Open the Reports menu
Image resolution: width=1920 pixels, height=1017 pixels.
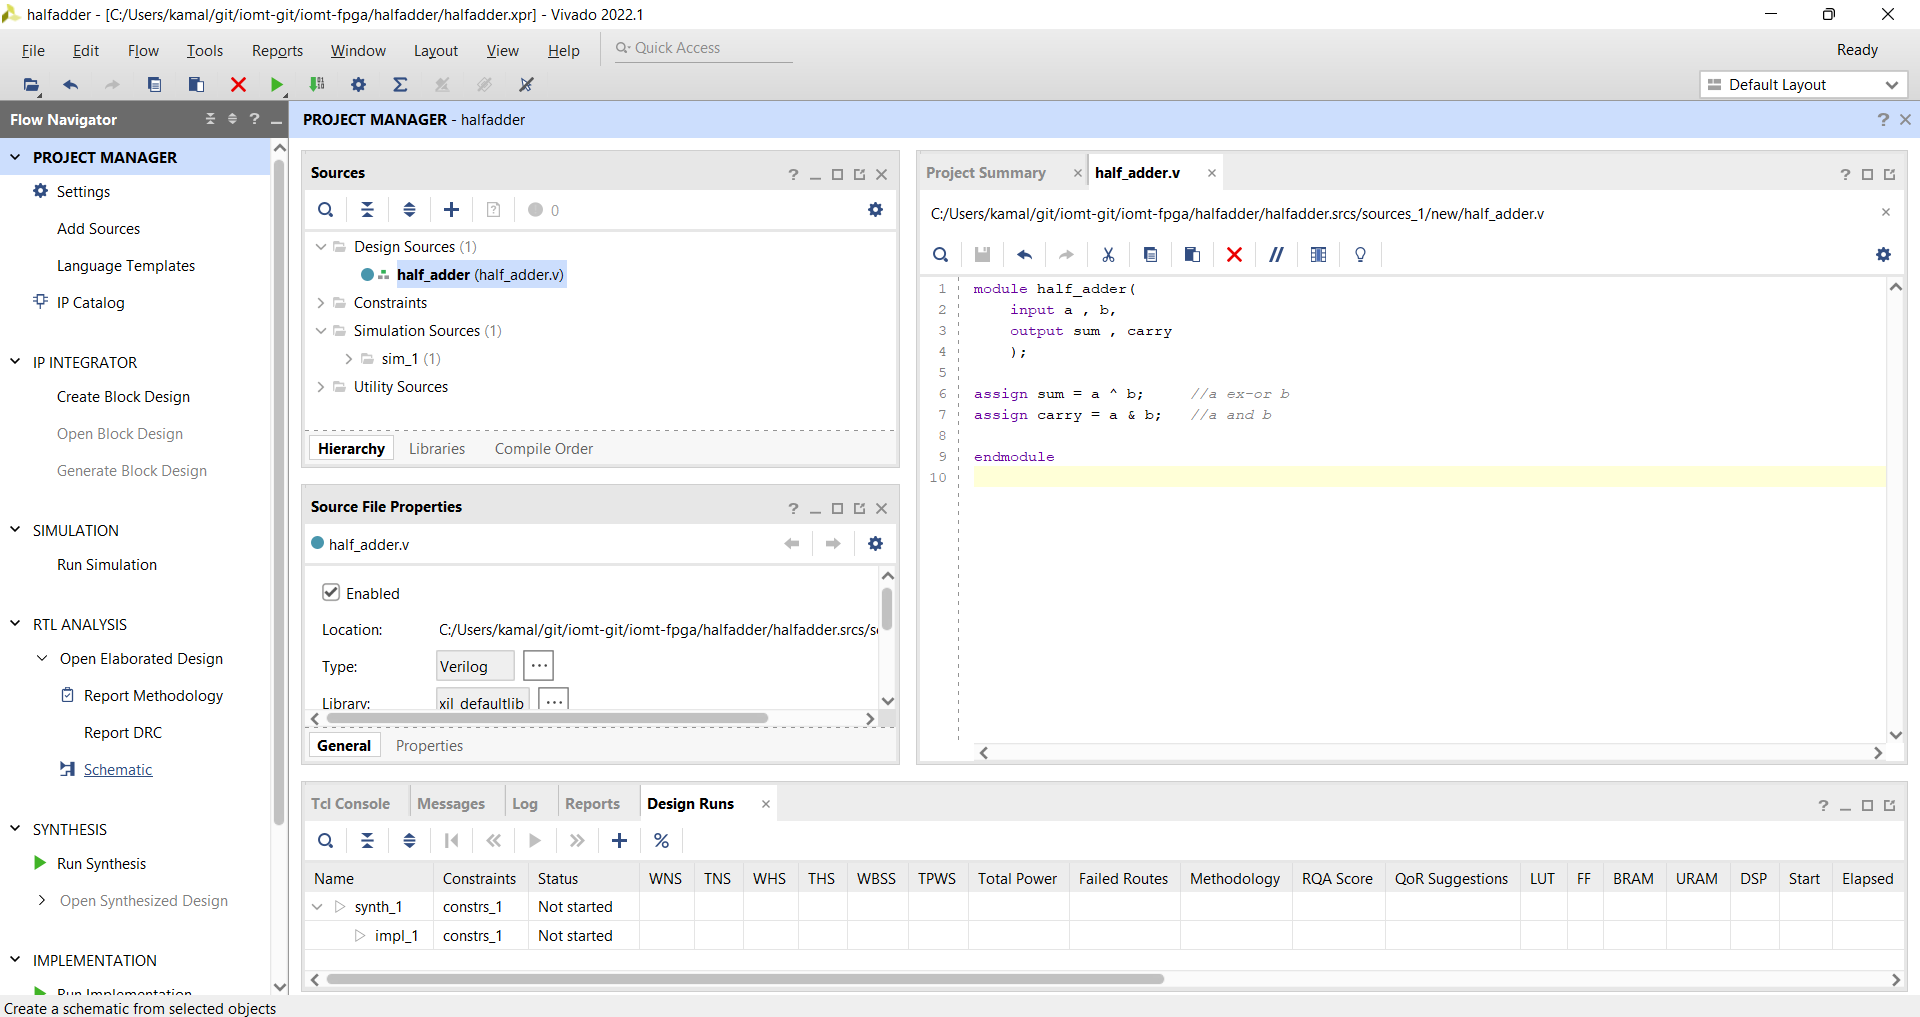pyautogui.click(x=277, y=51)
